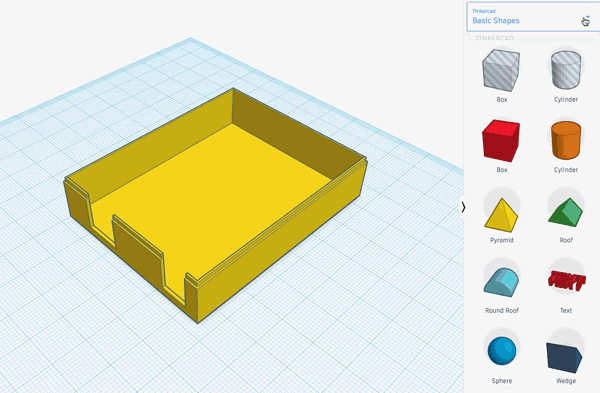Choose the yellow Pyramid shape
Screen dimensions: 600x393
(501, 215)
